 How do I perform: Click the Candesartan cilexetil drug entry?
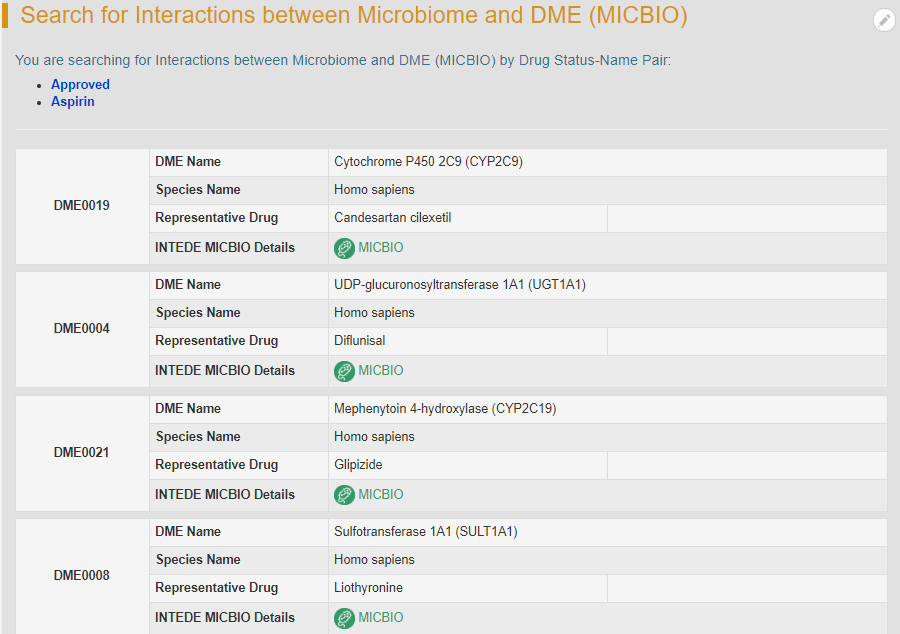click(x=393, y=218)
